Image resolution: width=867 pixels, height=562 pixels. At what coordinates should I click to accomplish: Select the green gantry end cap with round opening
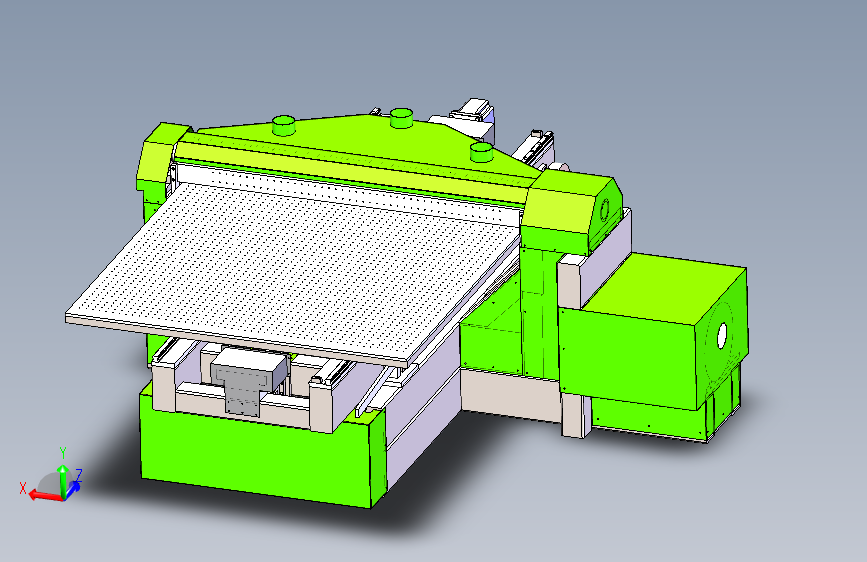coord(572,213)
